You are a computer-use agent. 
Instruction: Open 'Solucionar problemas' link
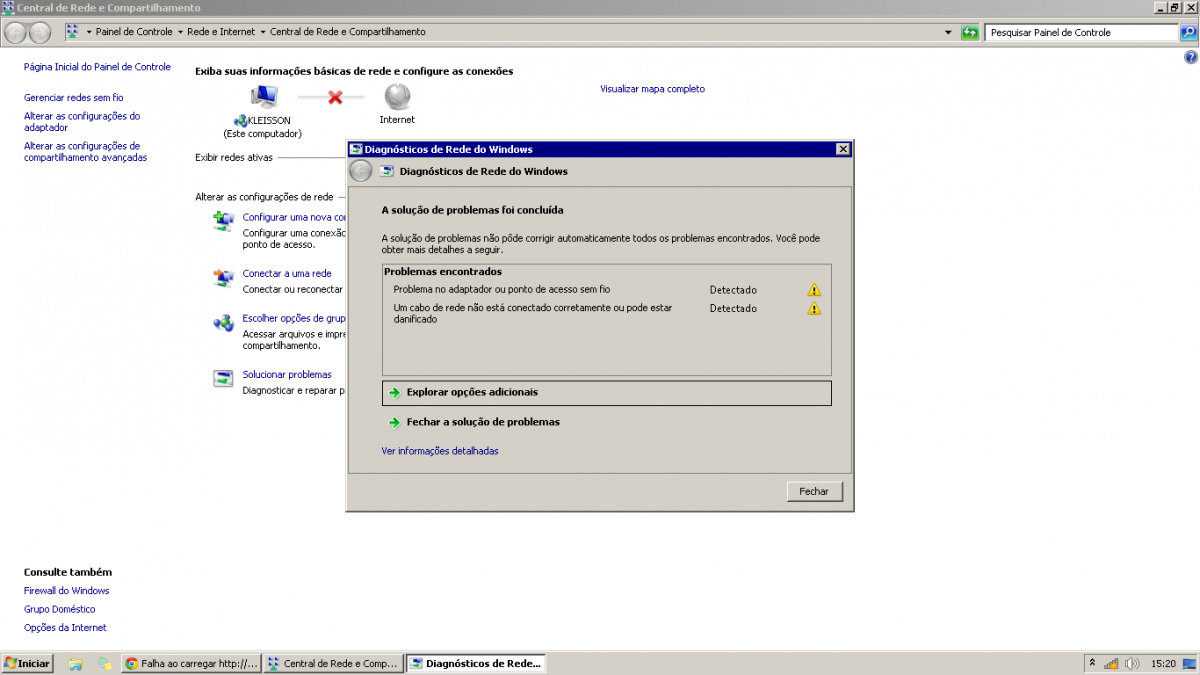287,375
